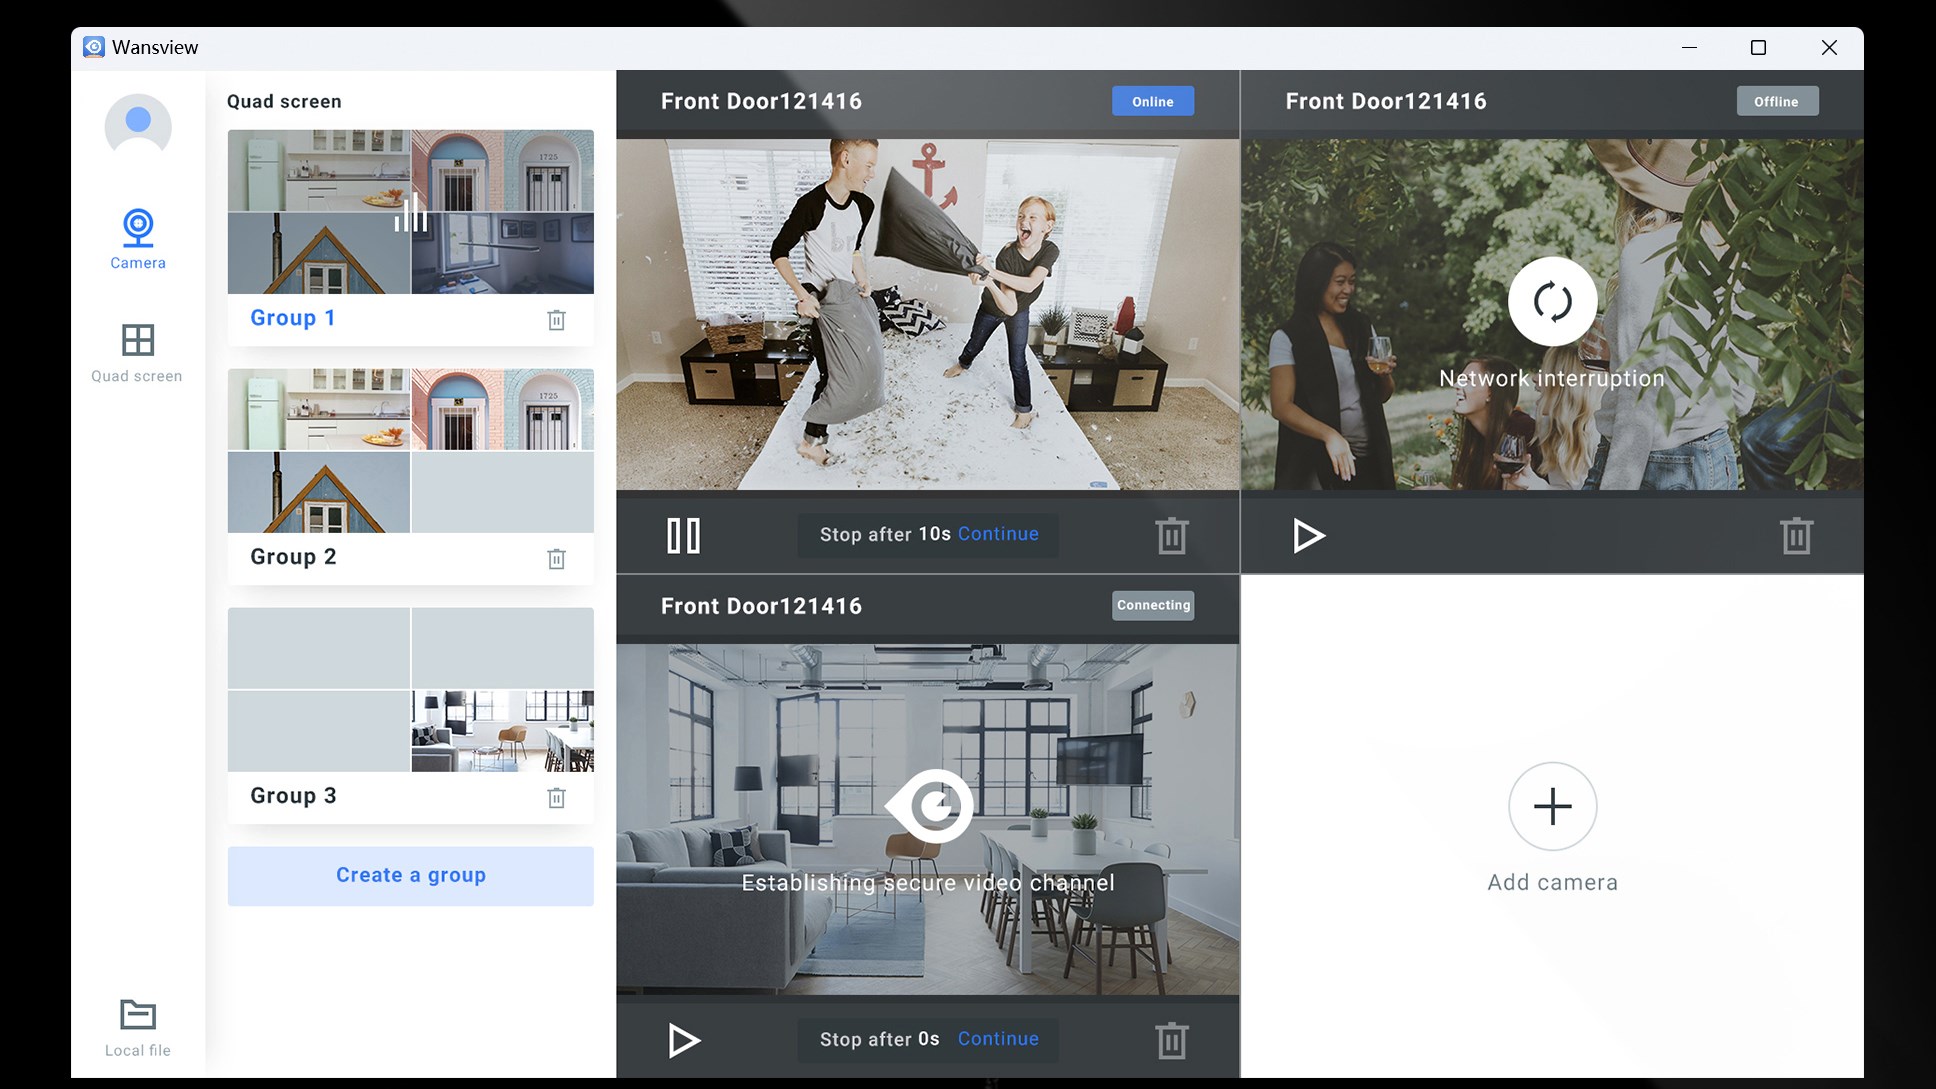
Task: Start playback on the connecting camera
Action: (x=682, y=1040)
